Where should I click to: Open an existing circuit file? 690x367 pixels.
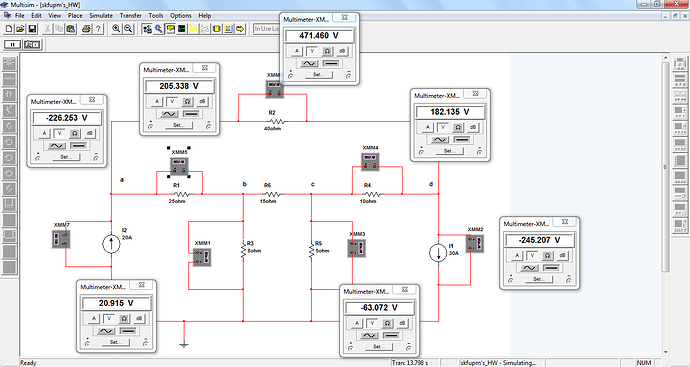20,29
